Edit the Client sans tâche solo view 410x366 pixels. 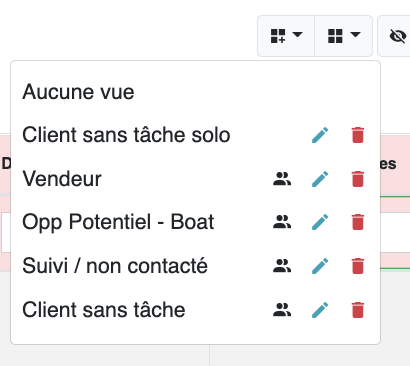320,135
